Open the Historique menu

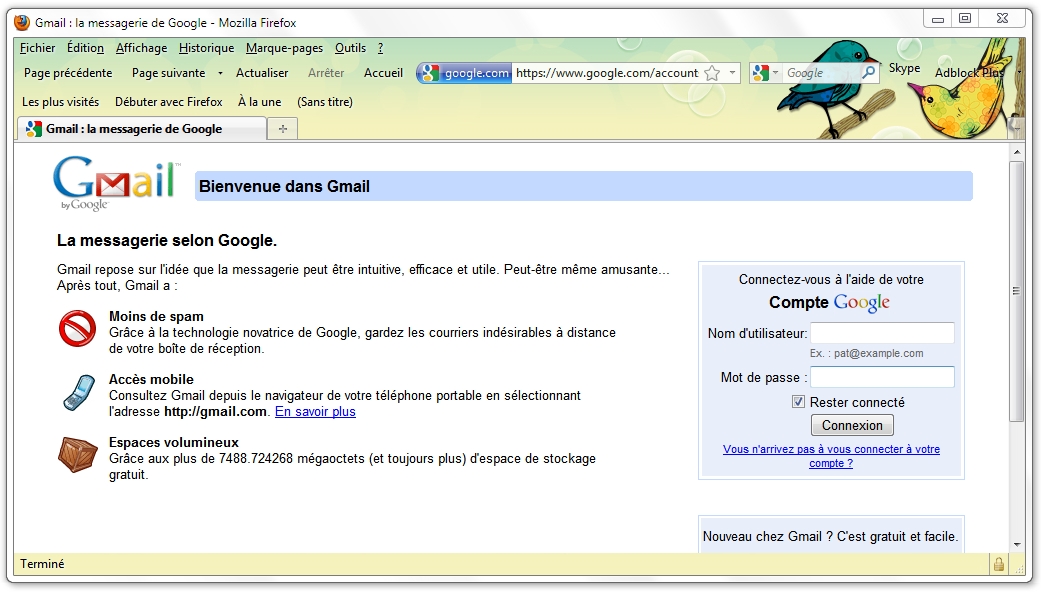pos(206,48)
